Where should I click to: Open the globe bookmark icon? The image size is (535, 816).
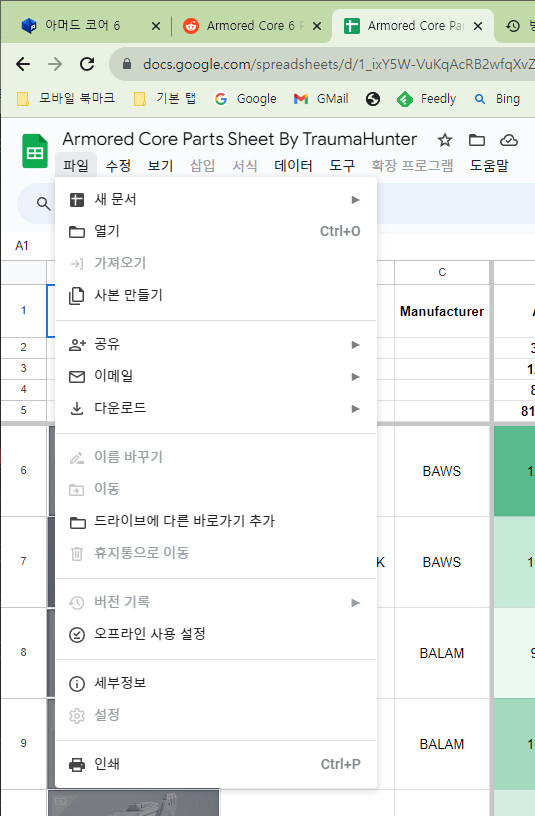pyautogui.click(x=373, y=99)
